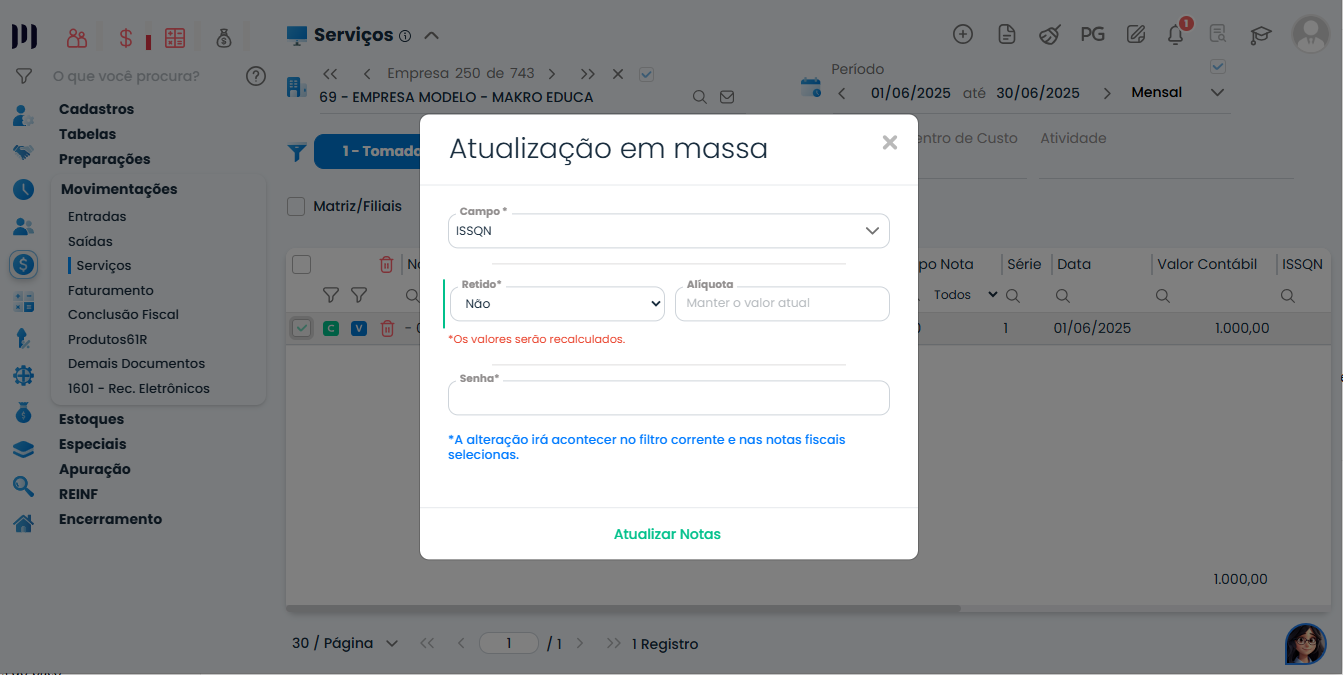
Task: Click the plus circle add icon
Action: [x=963, y=34]
